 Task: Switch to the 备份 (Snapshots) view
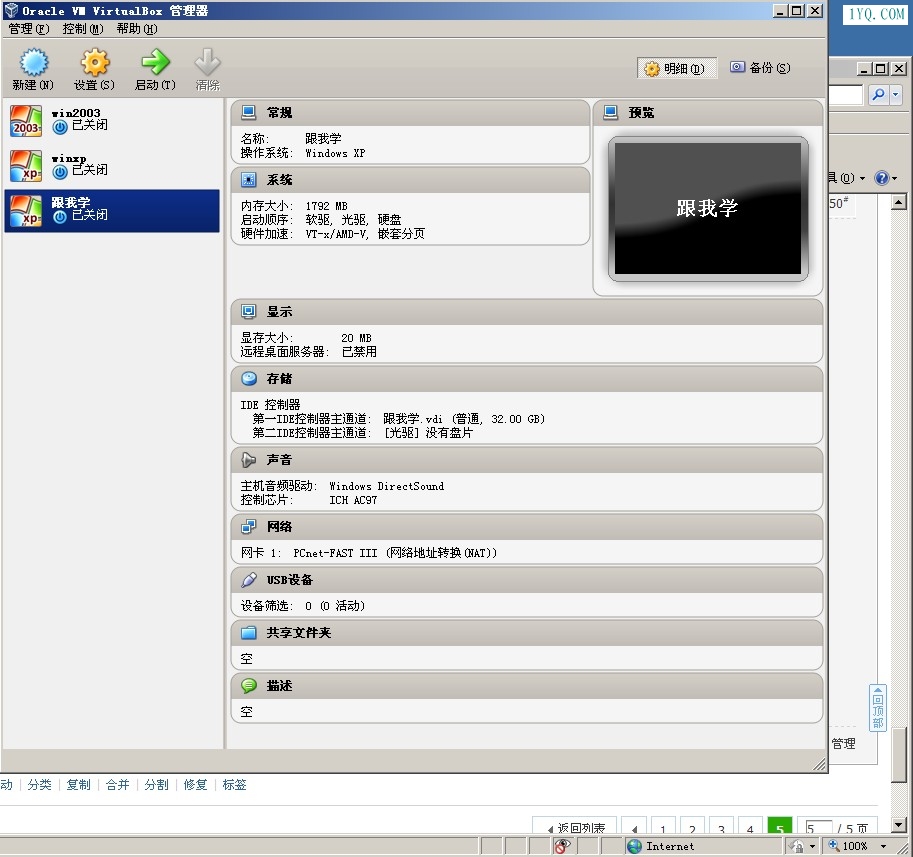pyautogui.click(x=760, y=68)
